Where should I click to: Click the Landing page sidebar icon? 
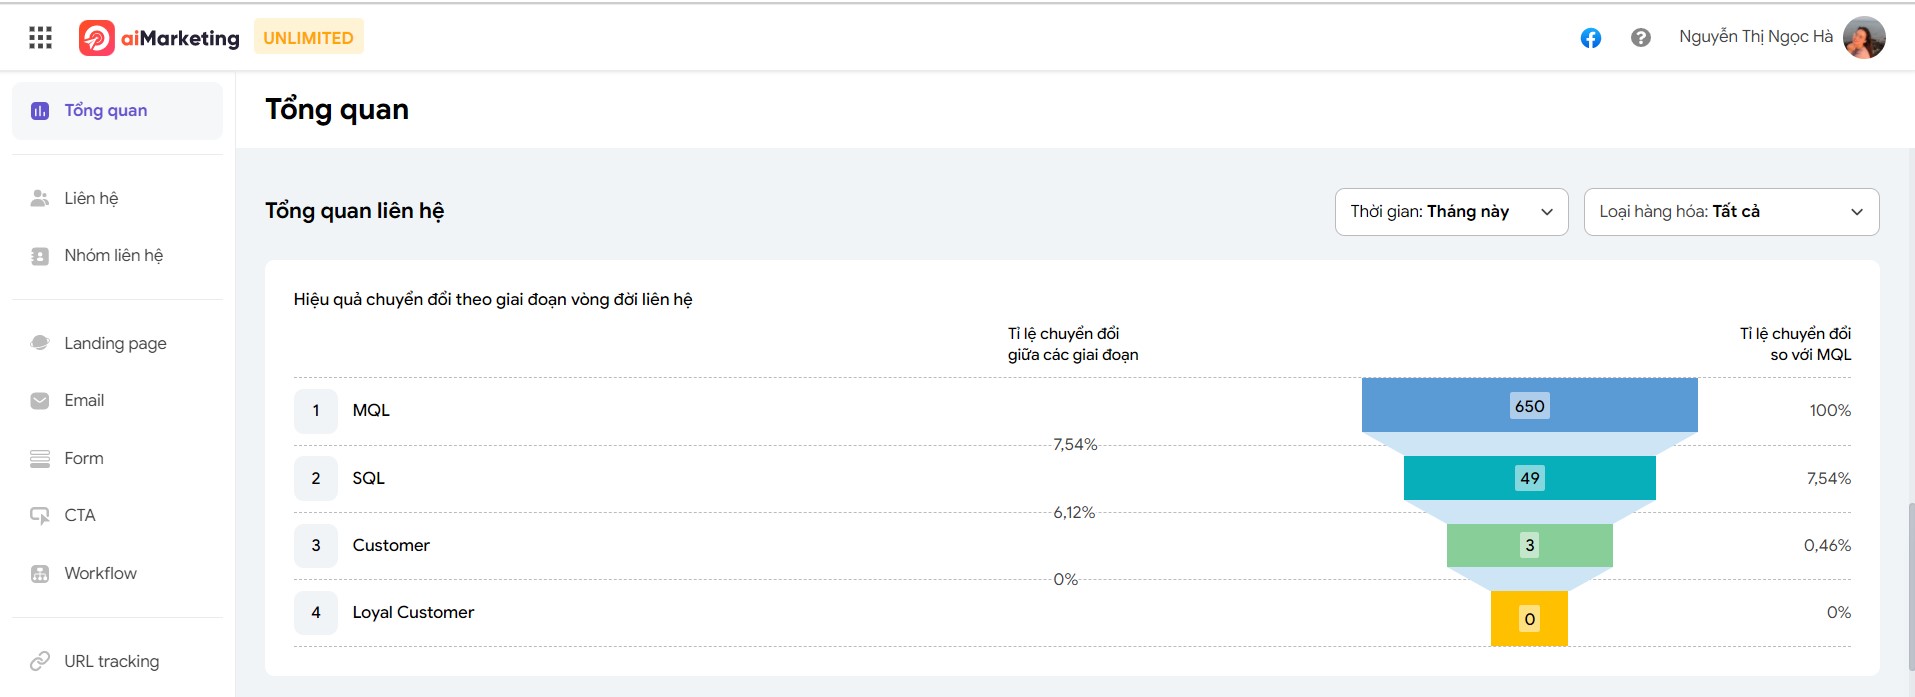40,343
